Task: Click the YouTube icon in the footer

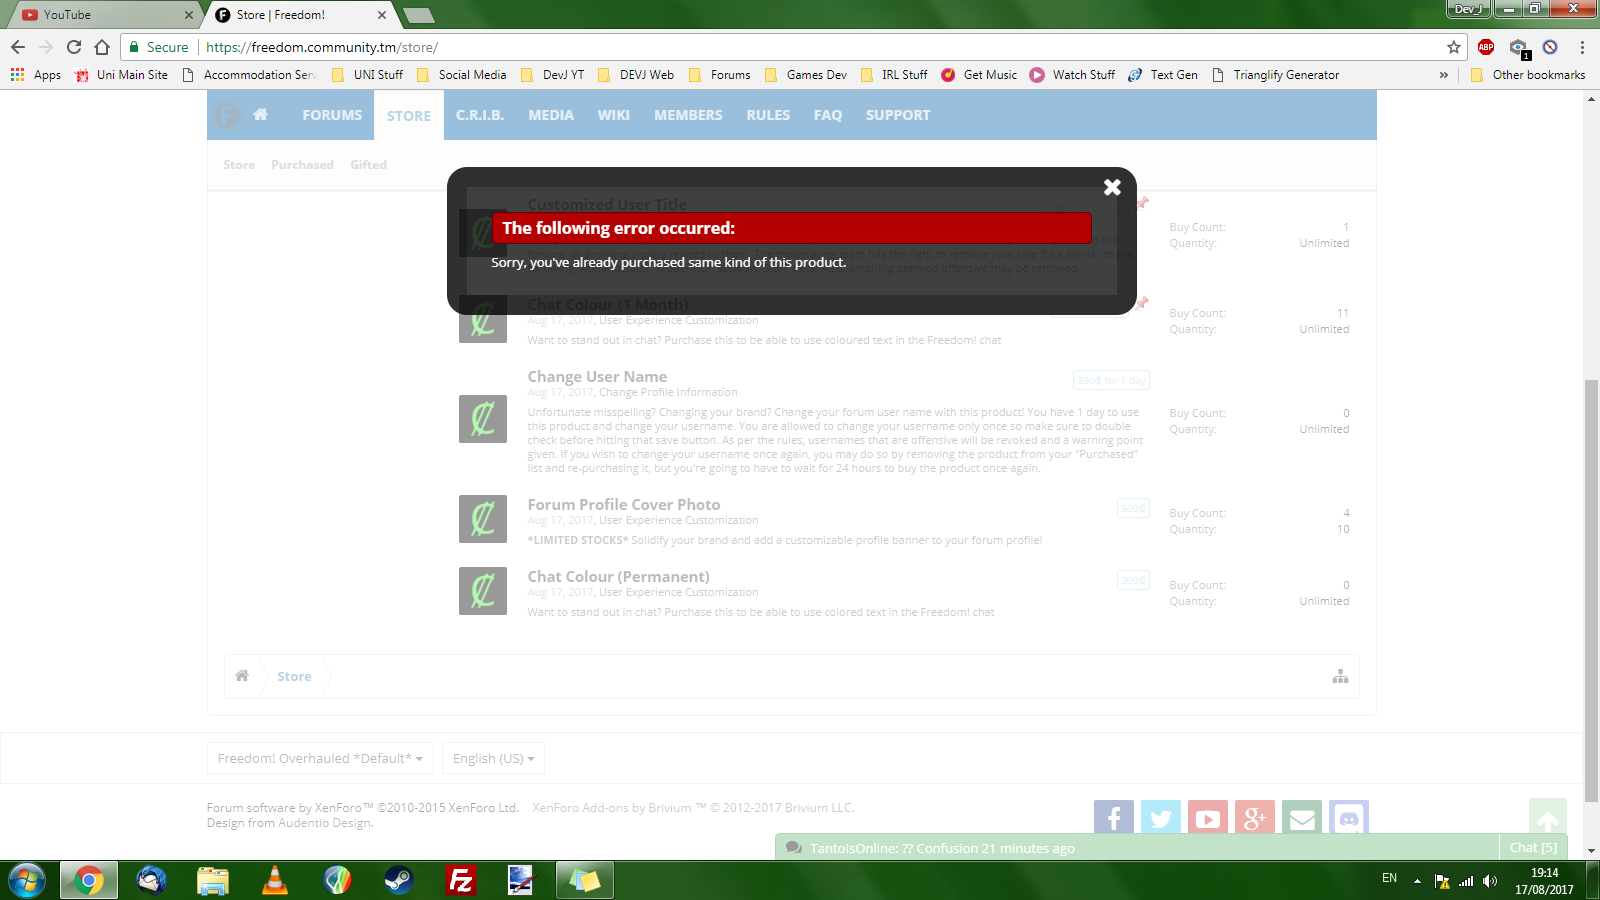Action: 1207,818
